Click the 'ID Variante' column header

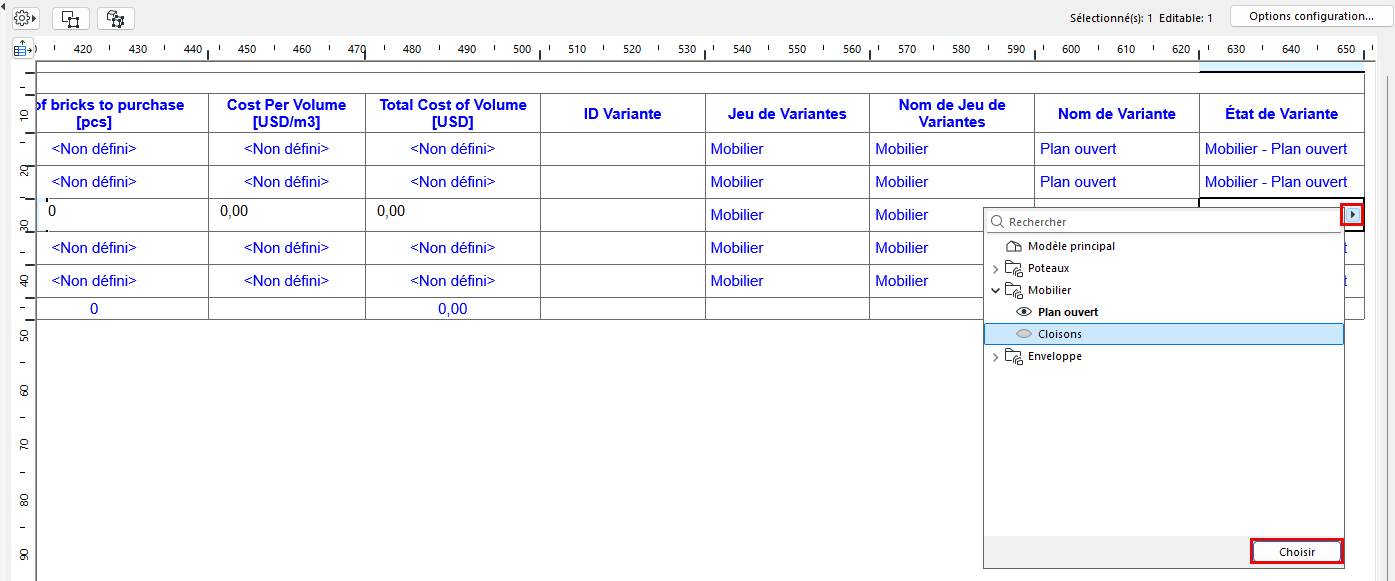(622, 113)
